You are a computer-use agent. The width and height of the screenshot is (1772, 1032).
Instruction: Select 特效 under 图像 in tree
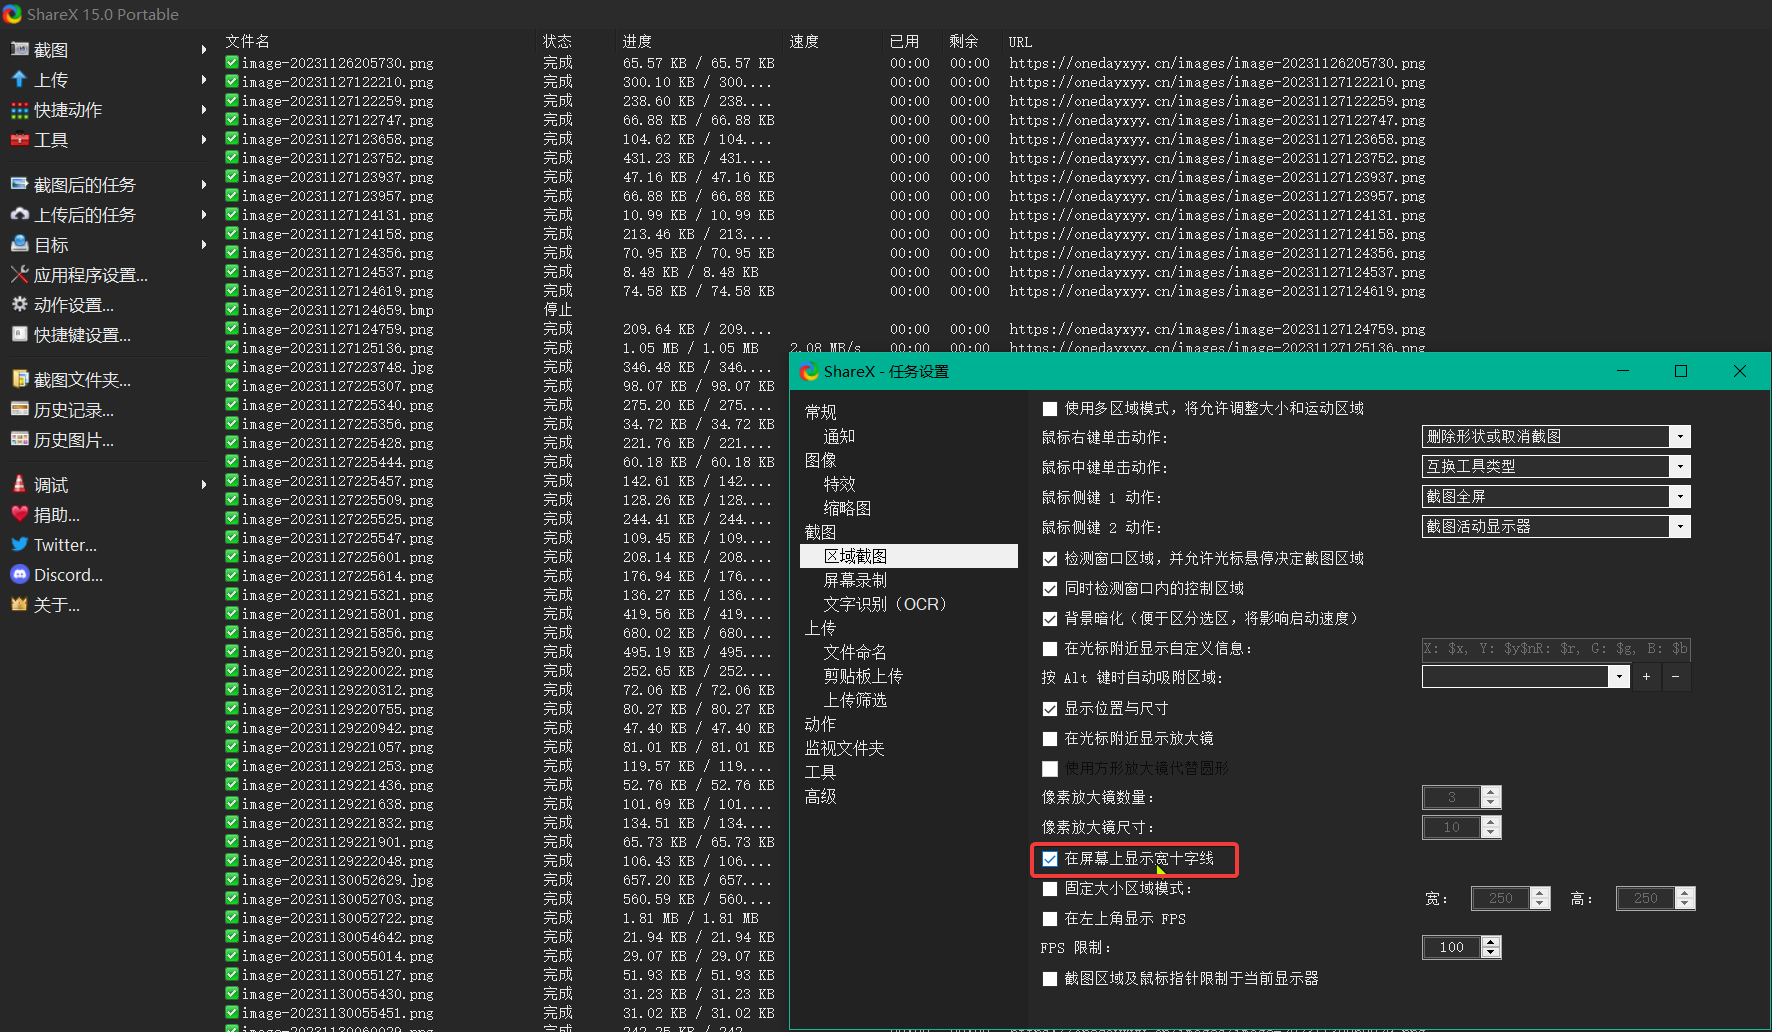coord(839,484)
